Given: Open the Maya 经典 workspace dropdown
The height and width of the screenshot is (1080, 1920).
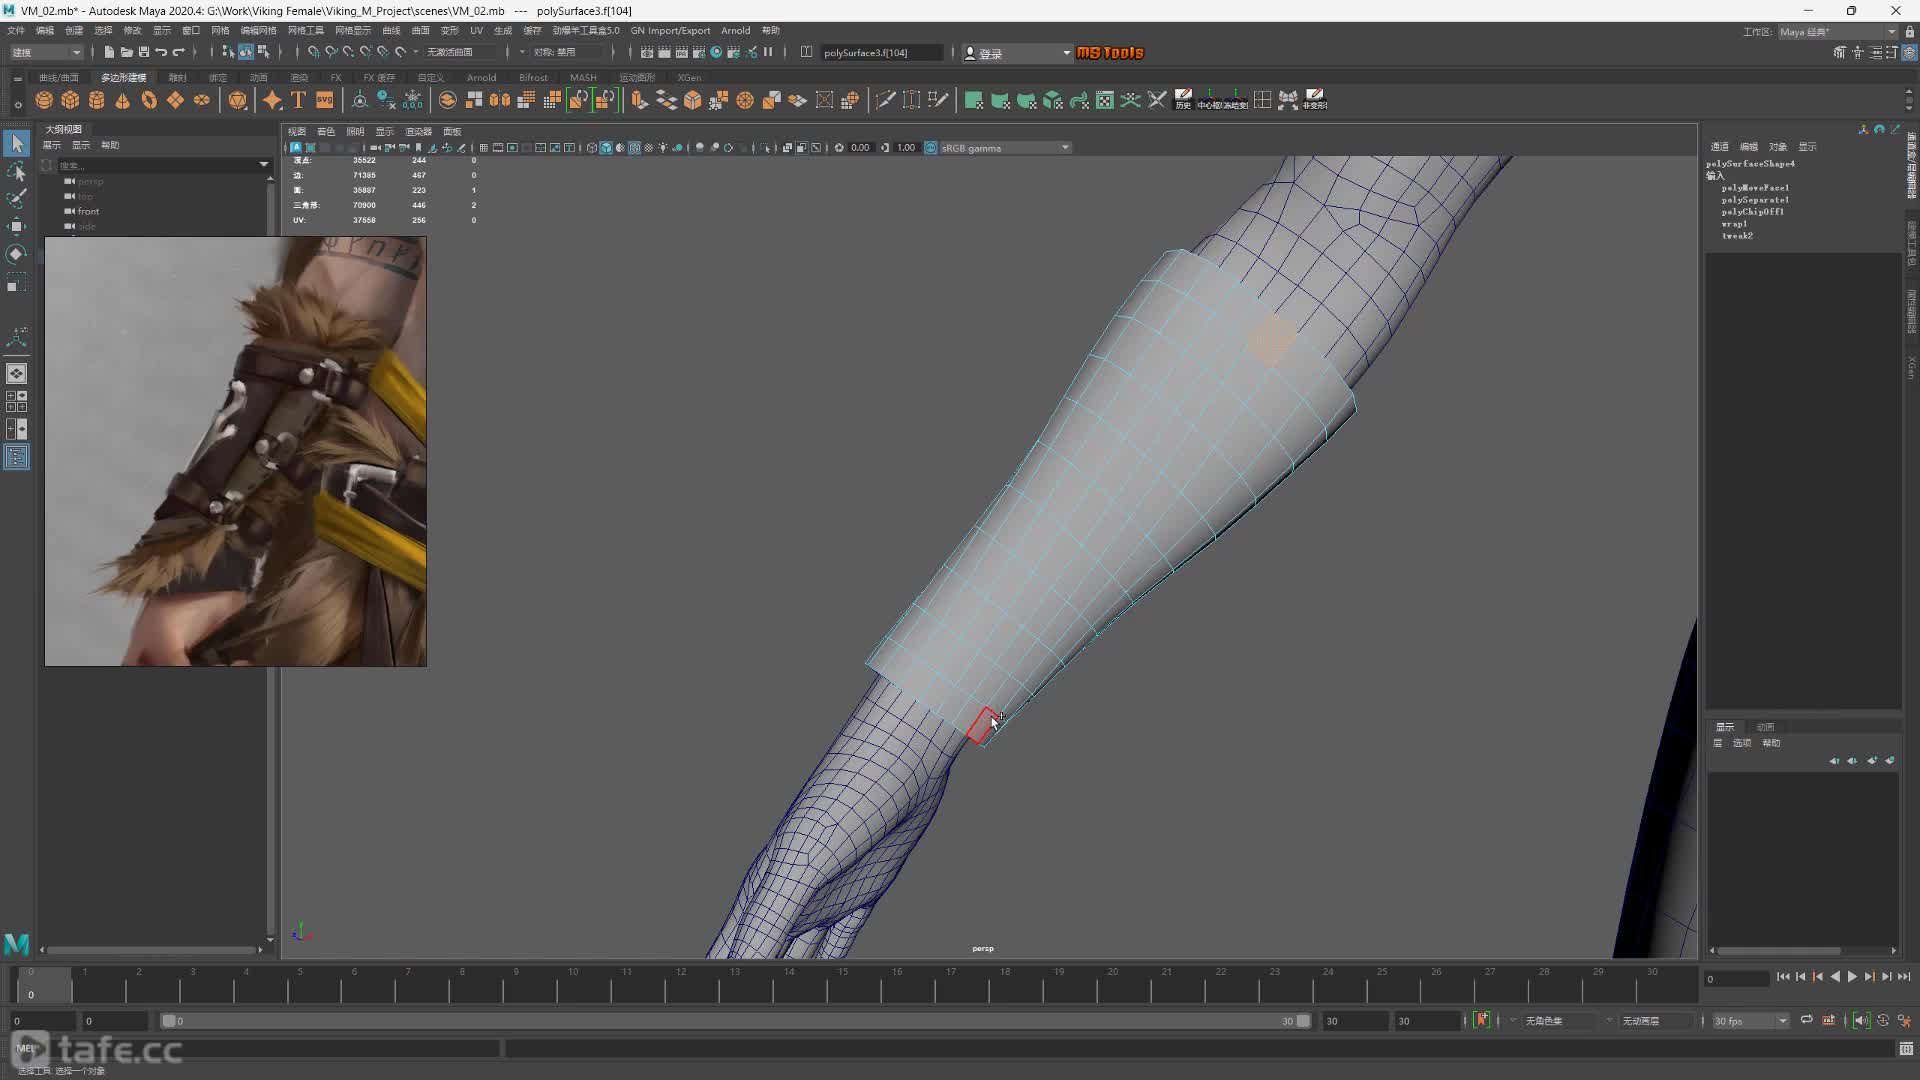Looking at the screenshot, I should 1836,31.
